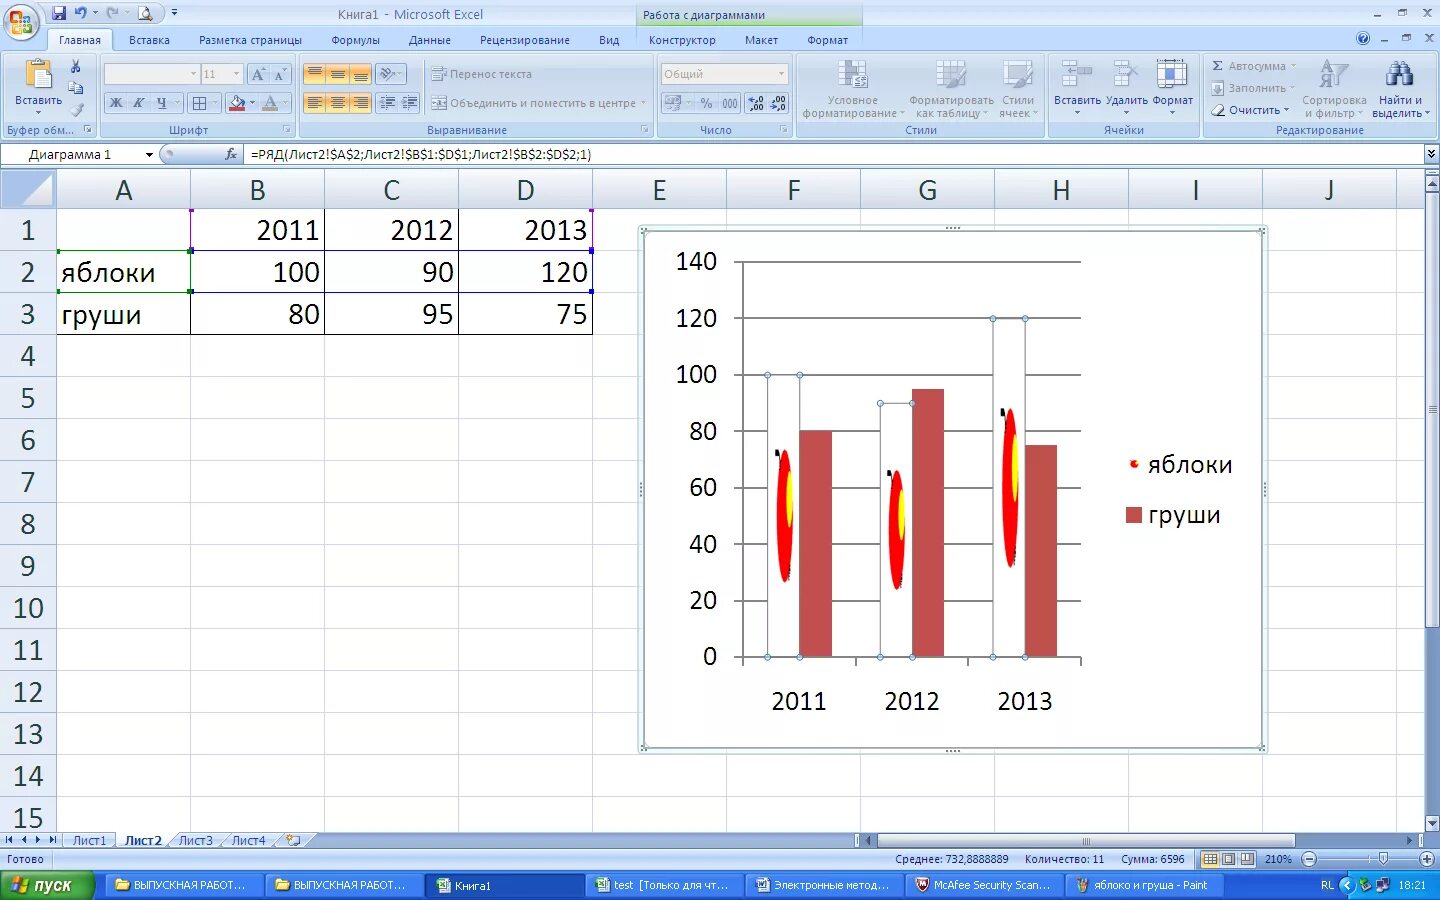Open Excel help question mark
This screenshot has width=1440, height=900.
(1363, 39)
